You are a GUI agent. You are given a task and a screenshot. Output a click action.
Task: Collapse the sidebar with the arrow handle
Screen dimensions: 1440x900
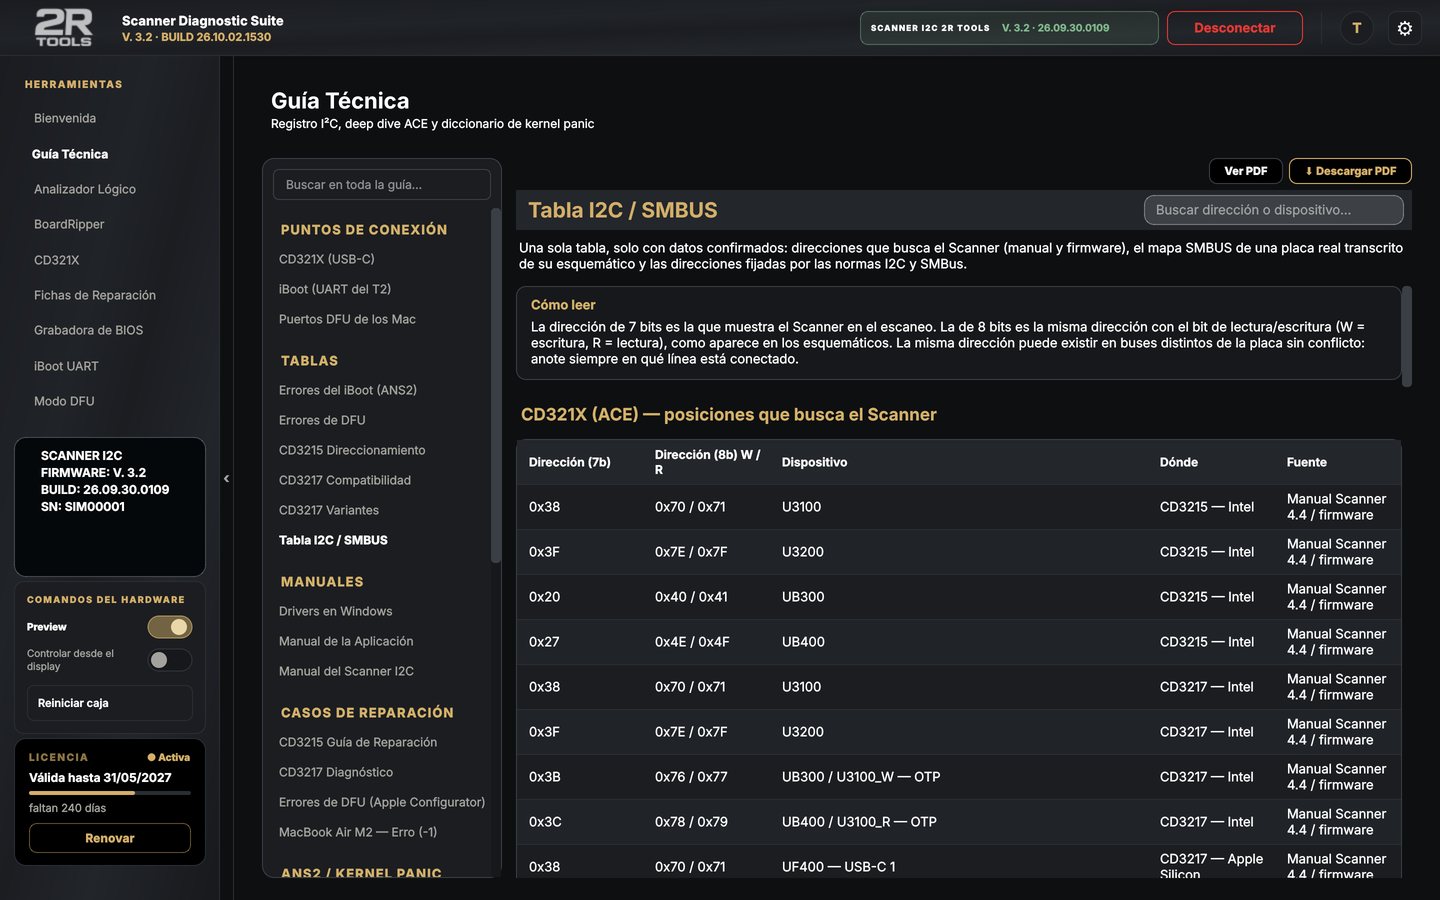[x=226, y=479]
